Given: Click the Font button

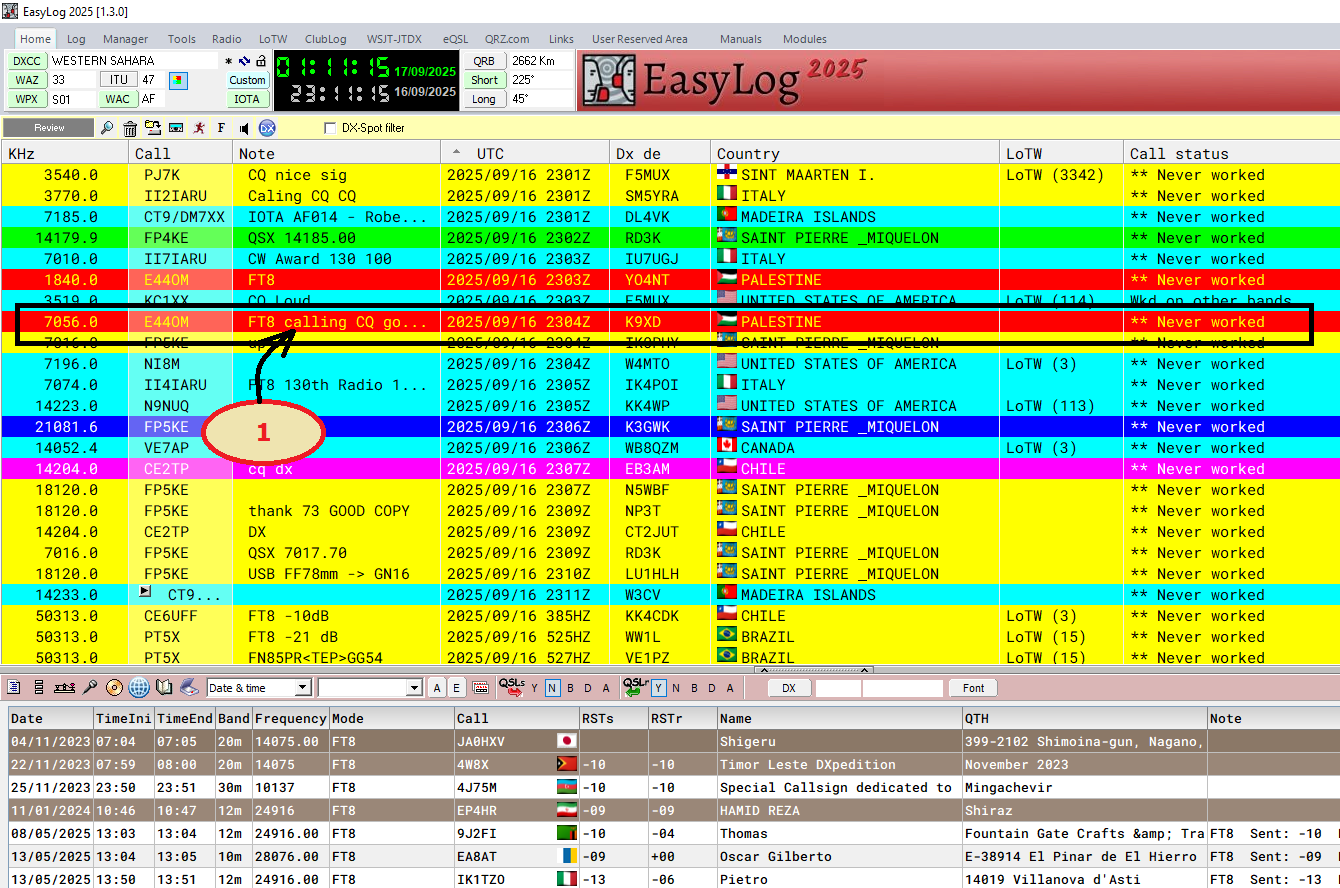Looking at the screenshot, I should 974,688.
